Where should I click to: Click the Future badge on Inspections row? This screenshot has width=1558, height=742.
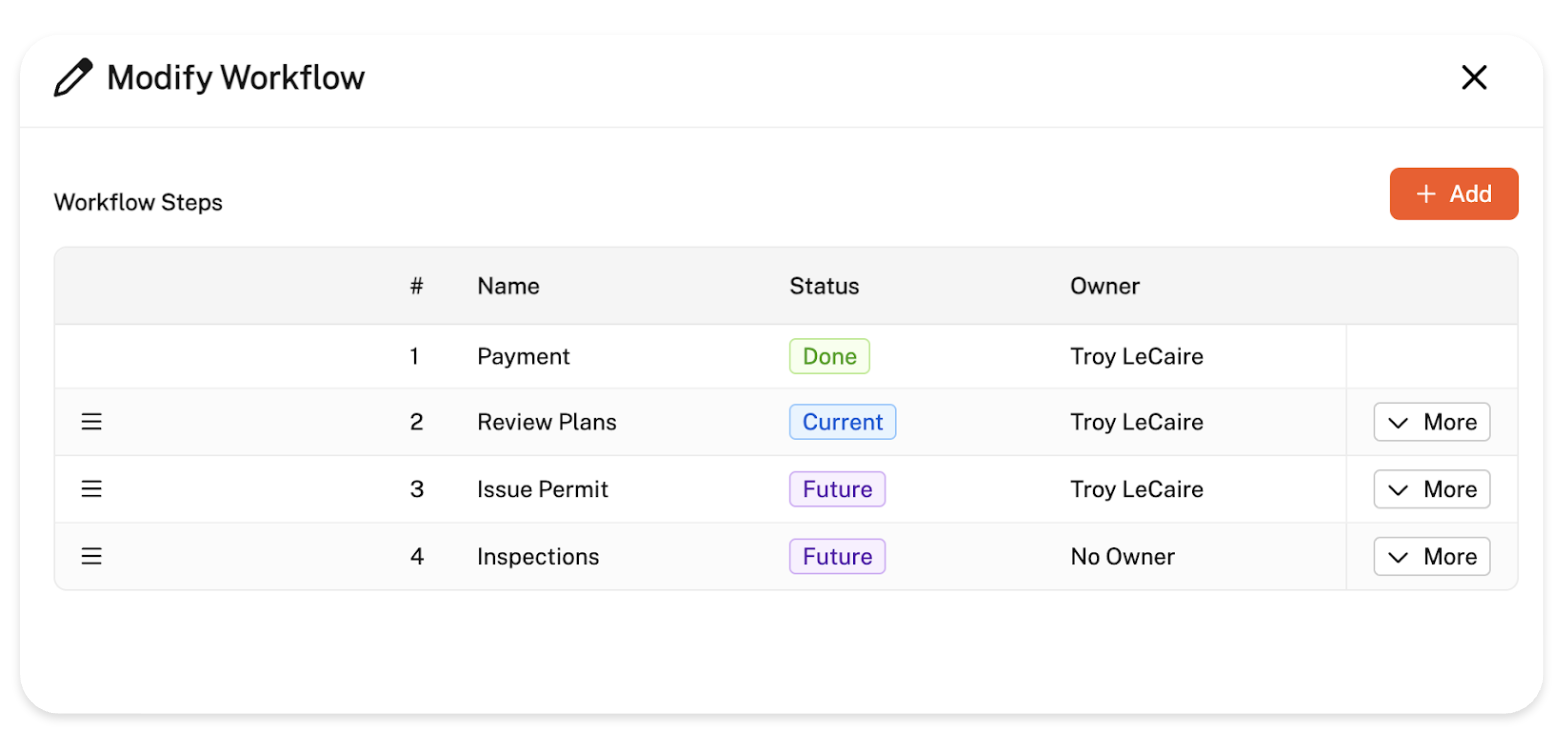pos(837,556)
